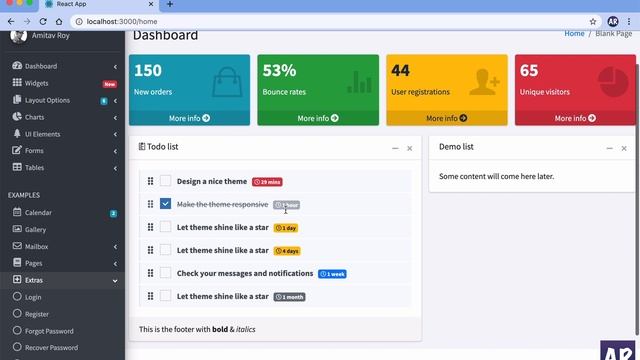Check the 1 day todo checkbox

pos(165,227)
